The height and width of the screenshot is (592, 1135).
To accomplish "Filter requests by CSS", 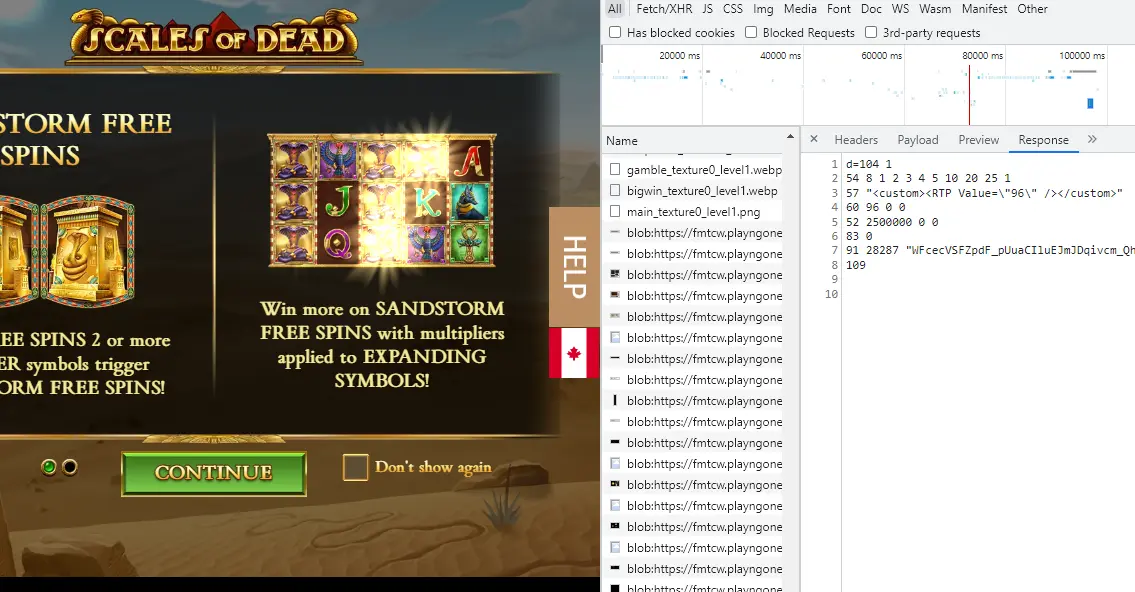I will (x=733, y=9).
